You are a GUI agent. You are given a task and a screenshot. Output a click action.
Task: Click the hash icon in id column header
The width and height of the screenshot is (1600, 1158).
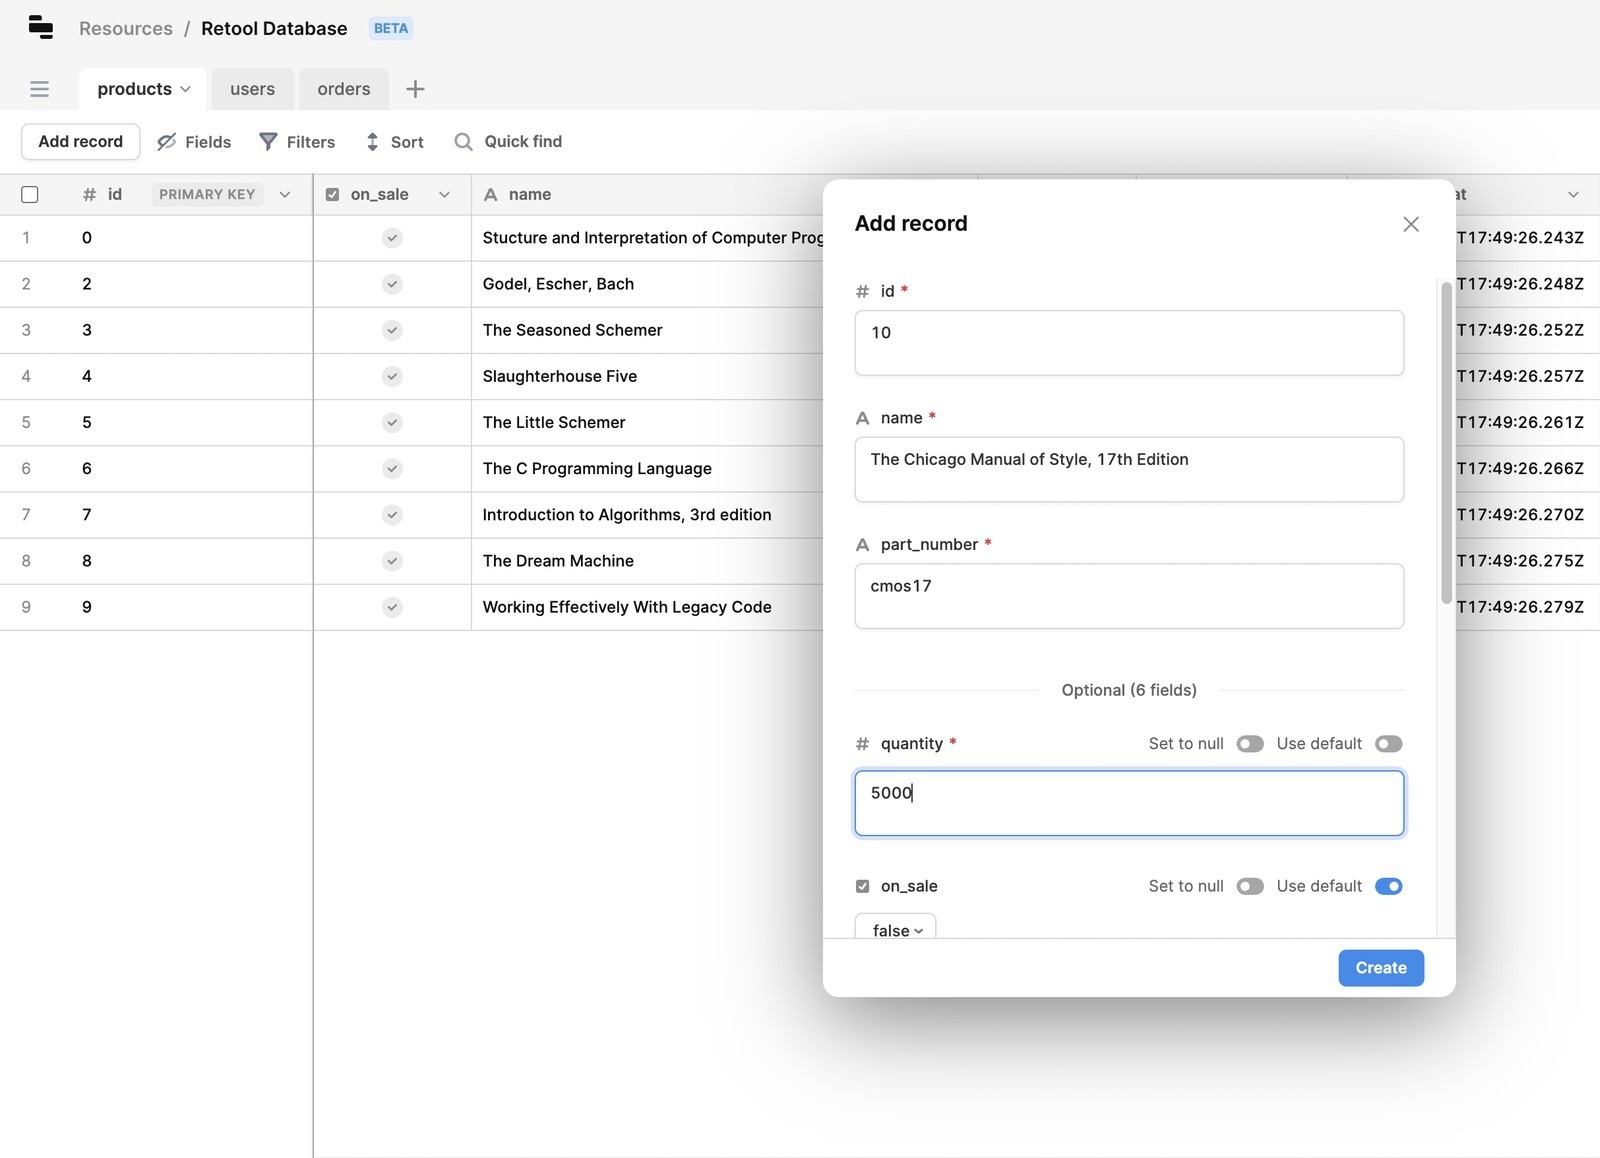[89, 195]
